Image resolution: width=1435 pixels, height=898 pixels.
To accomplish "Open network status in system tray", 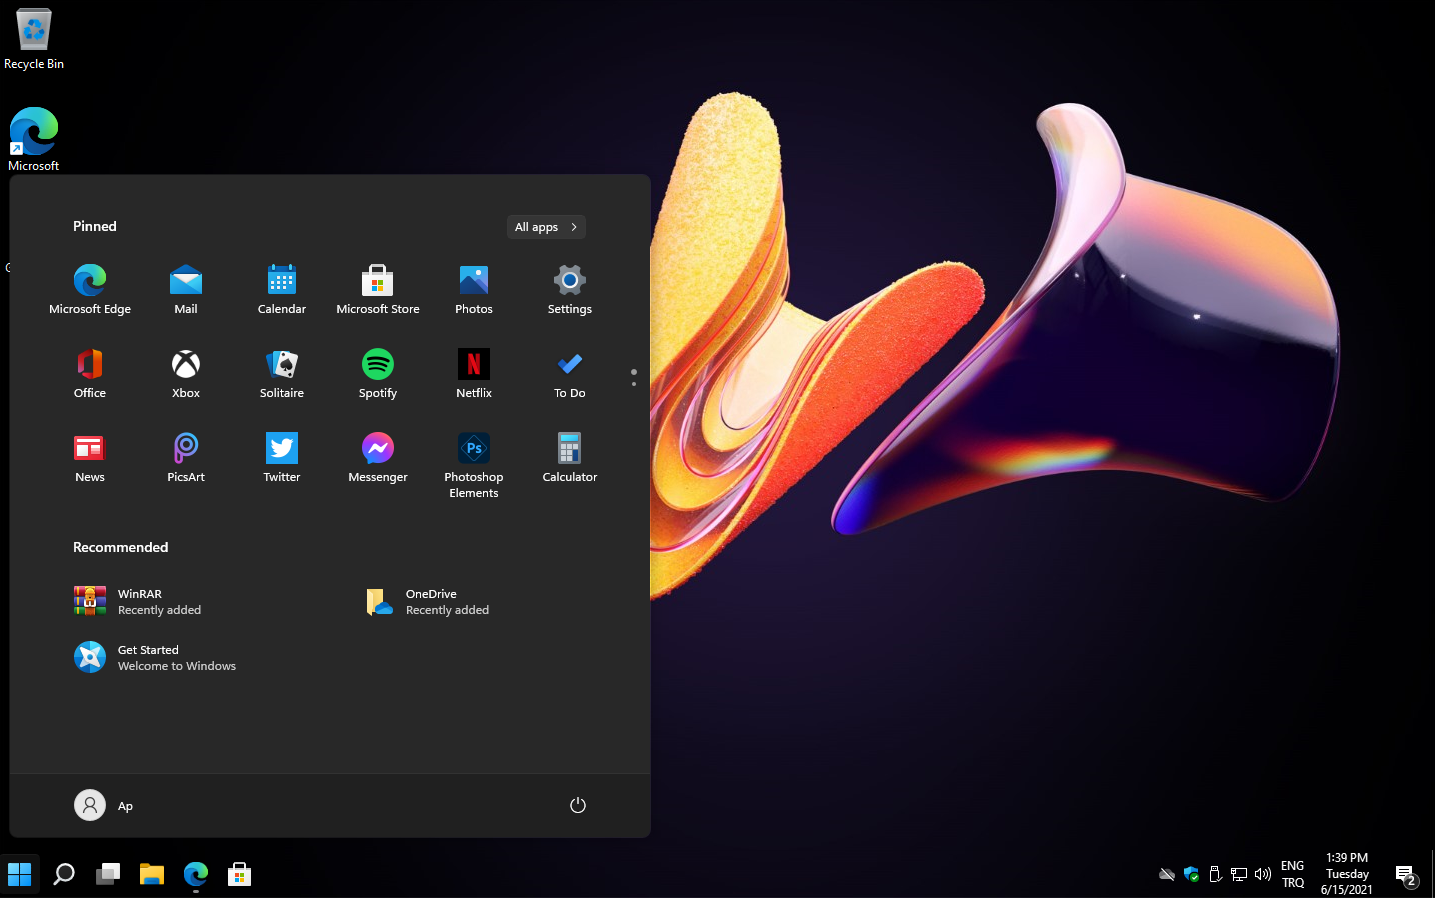I will (1239, 874).
